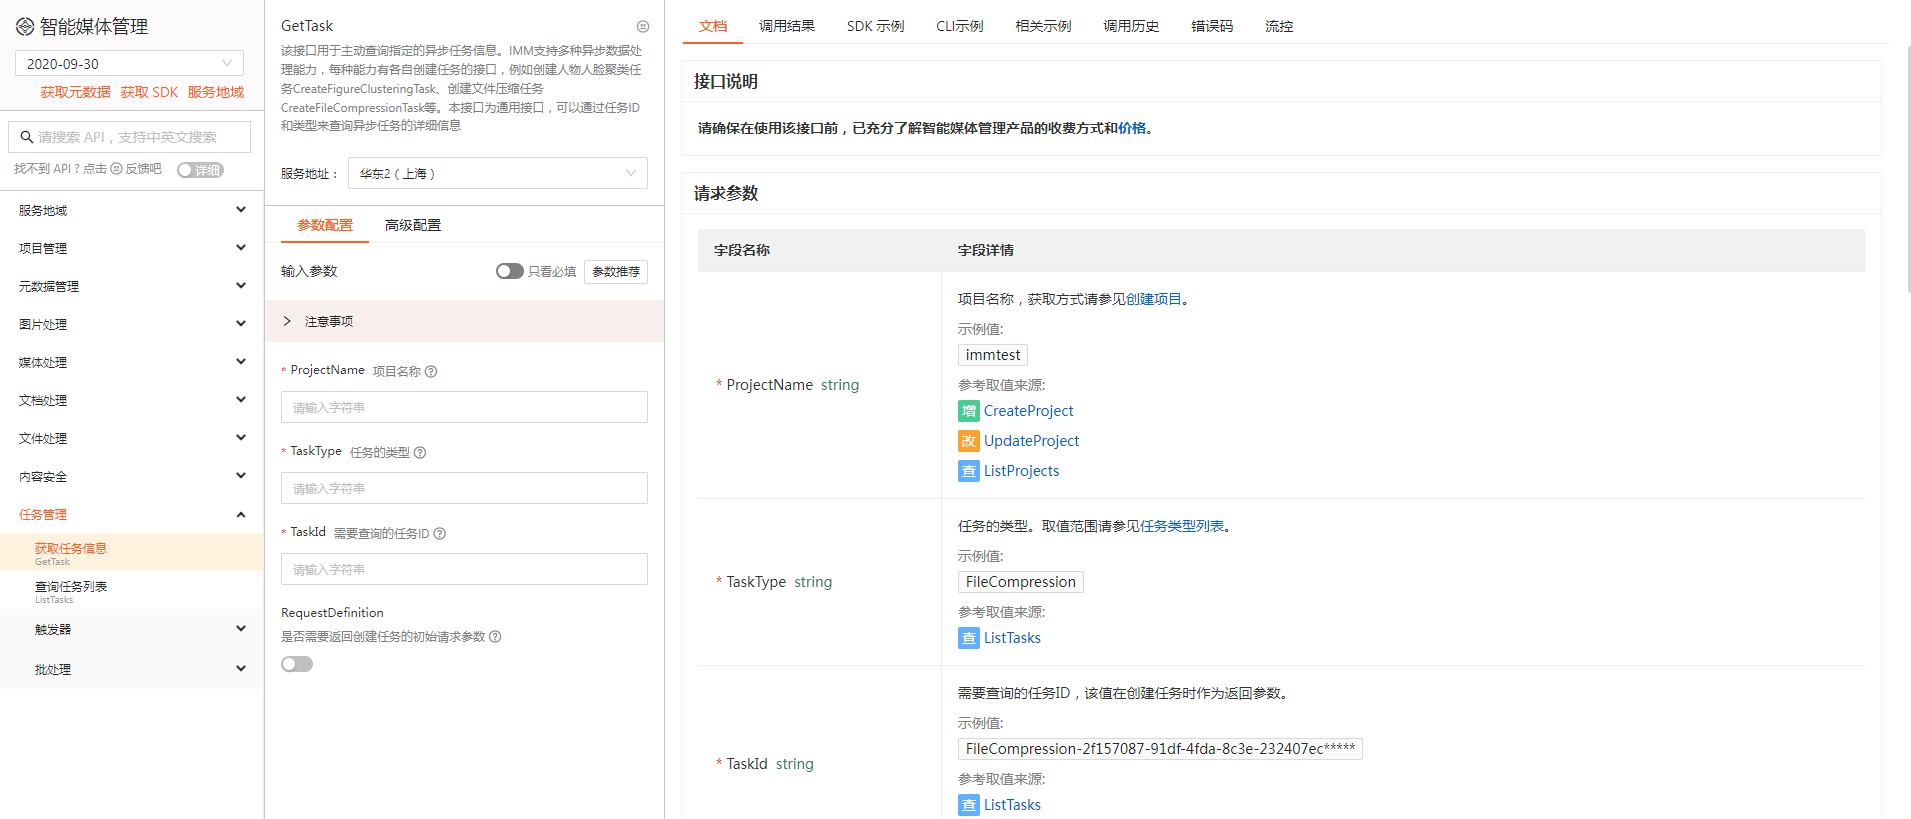Switch to the 错误码 tab

pos(1212,26)
